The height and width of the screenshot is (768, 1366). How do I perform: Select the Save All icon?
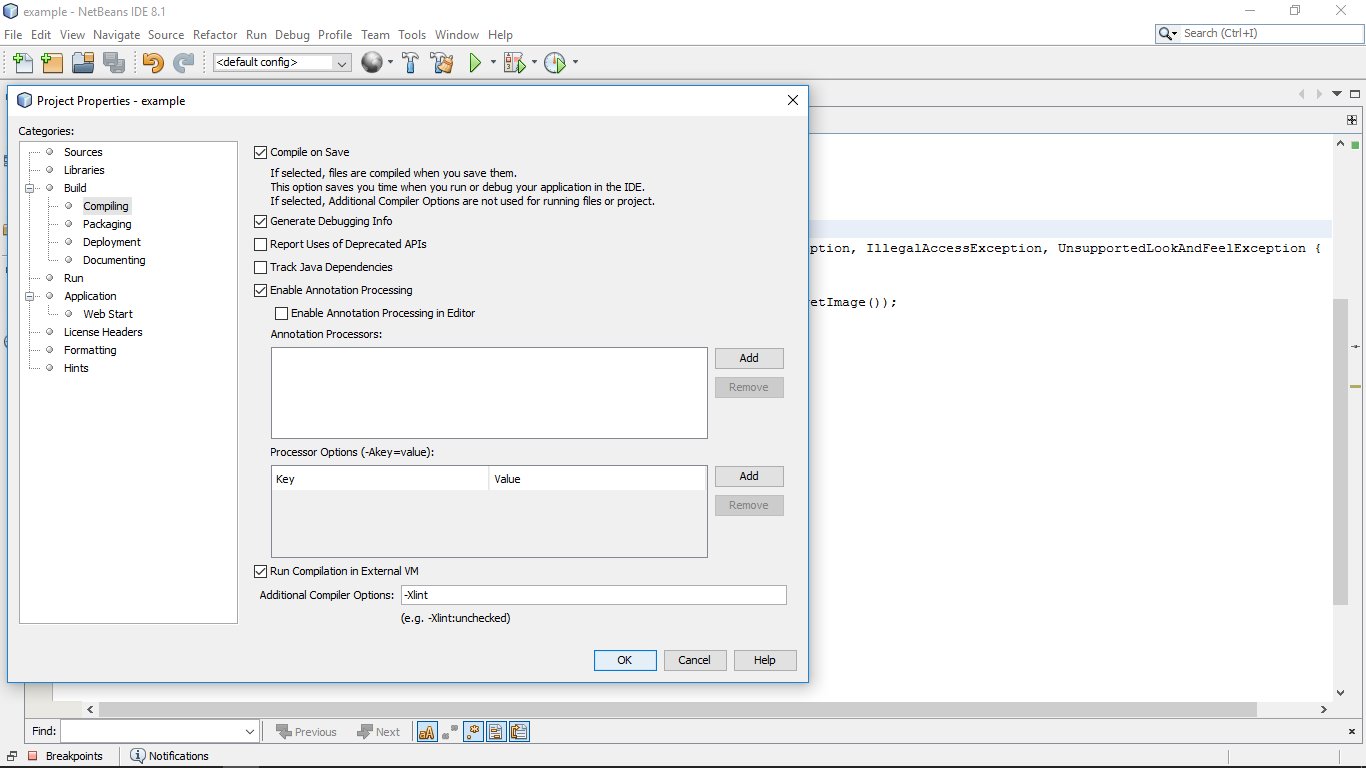click(x=115, y=62)
